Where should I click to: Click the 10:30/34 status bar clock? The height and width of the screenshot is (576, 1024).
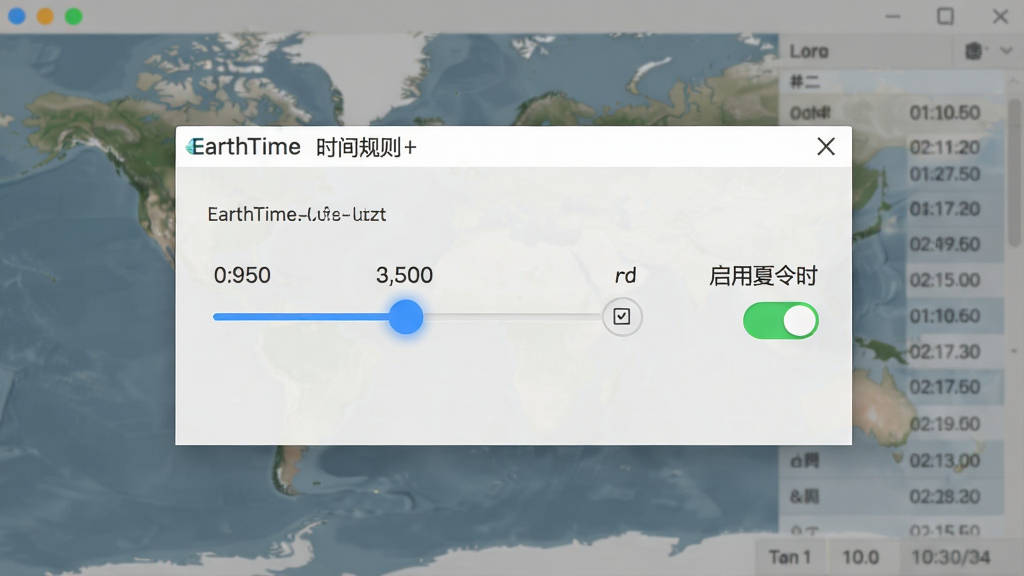click(951, 557)
